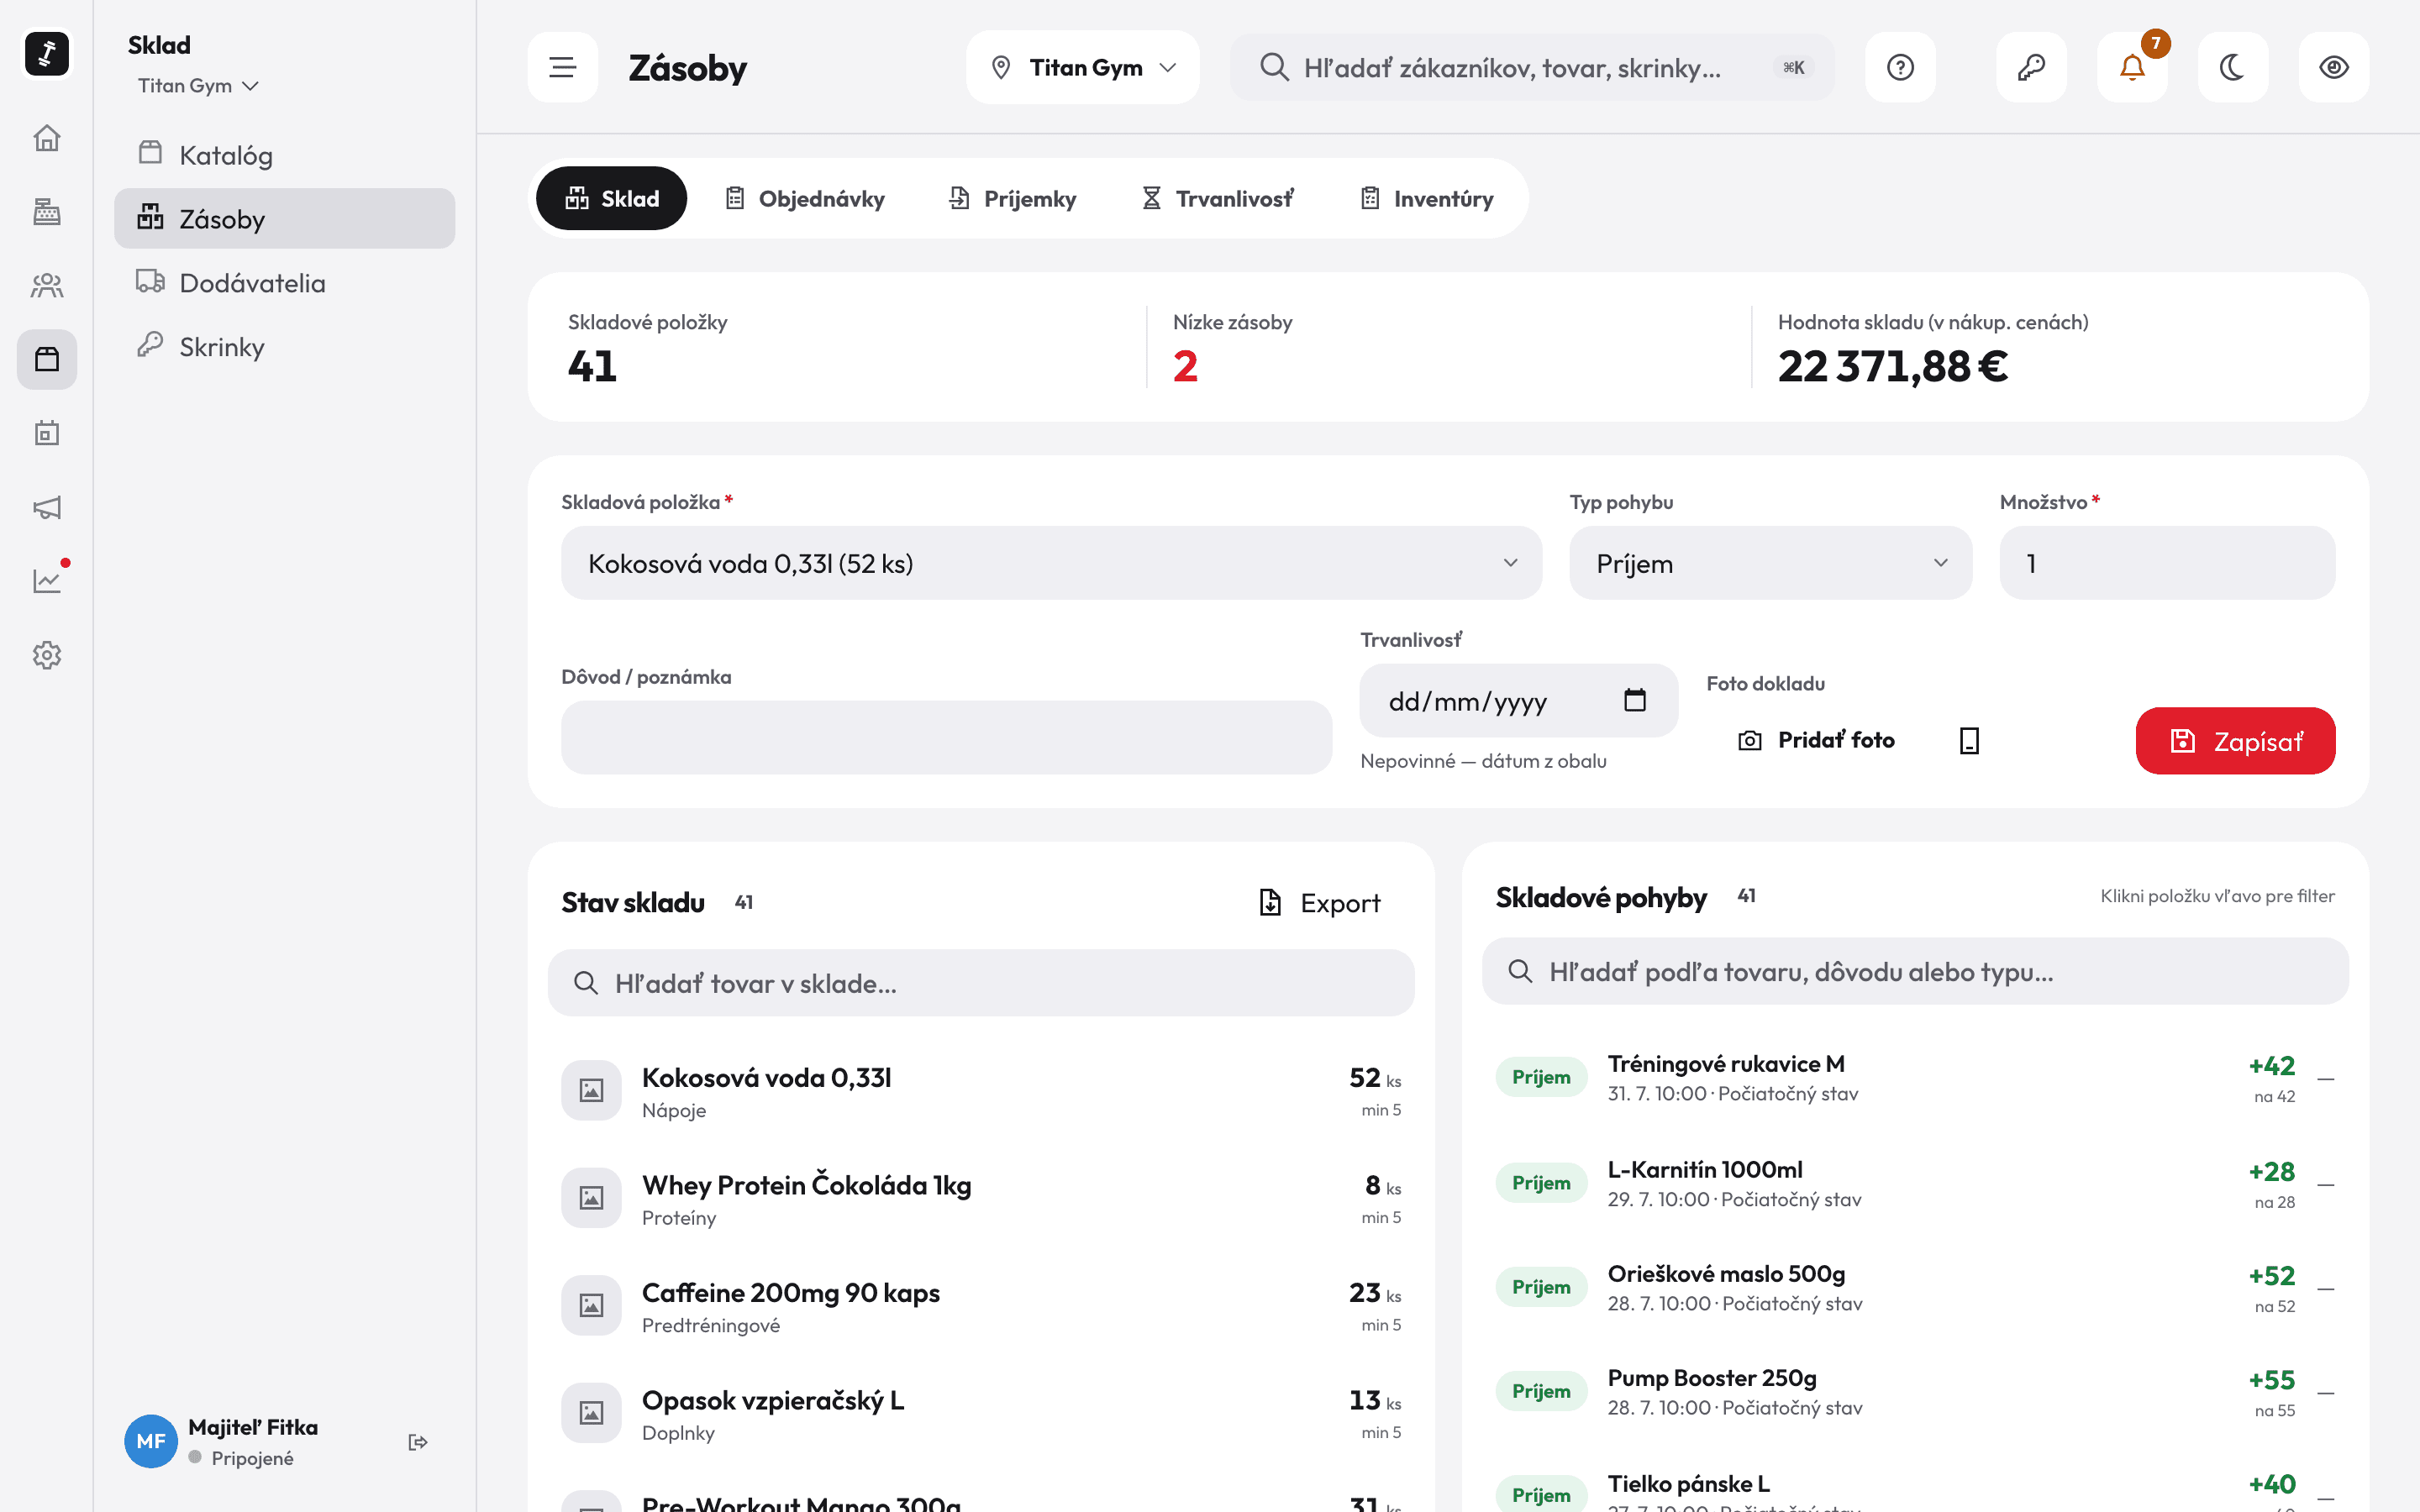Open the Typ pohybu dropdown
Image resolution: width=2420 pixels, height=1512 pixels.
(1770, 563)
